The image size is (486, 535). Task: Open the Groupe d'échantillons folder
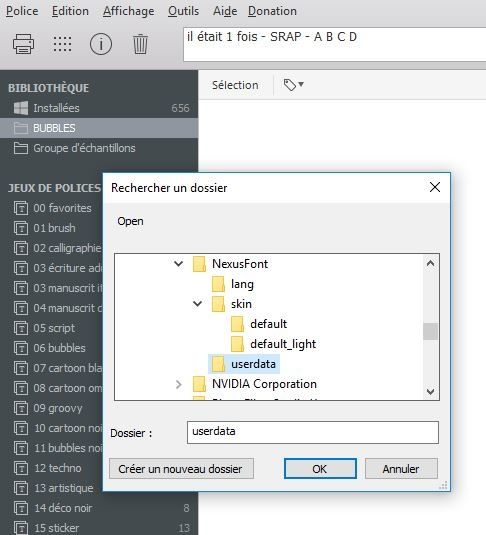[x=99, y=148]
